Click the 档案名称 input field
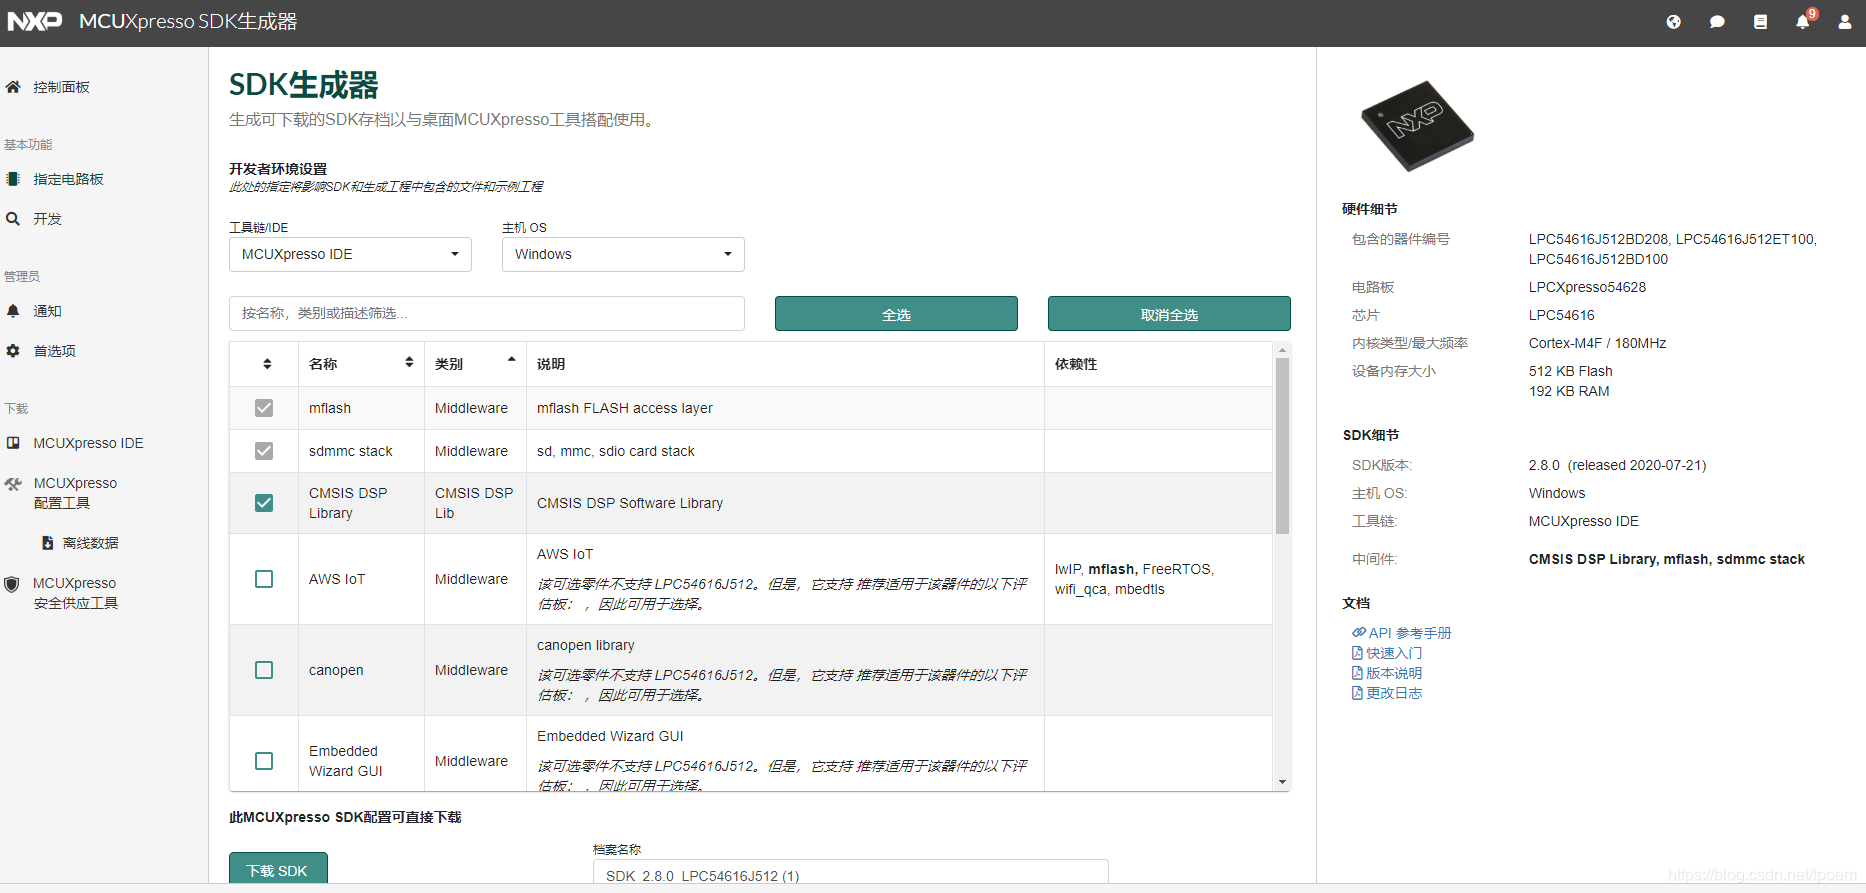1866x893 pixels. tap(850, 873)
